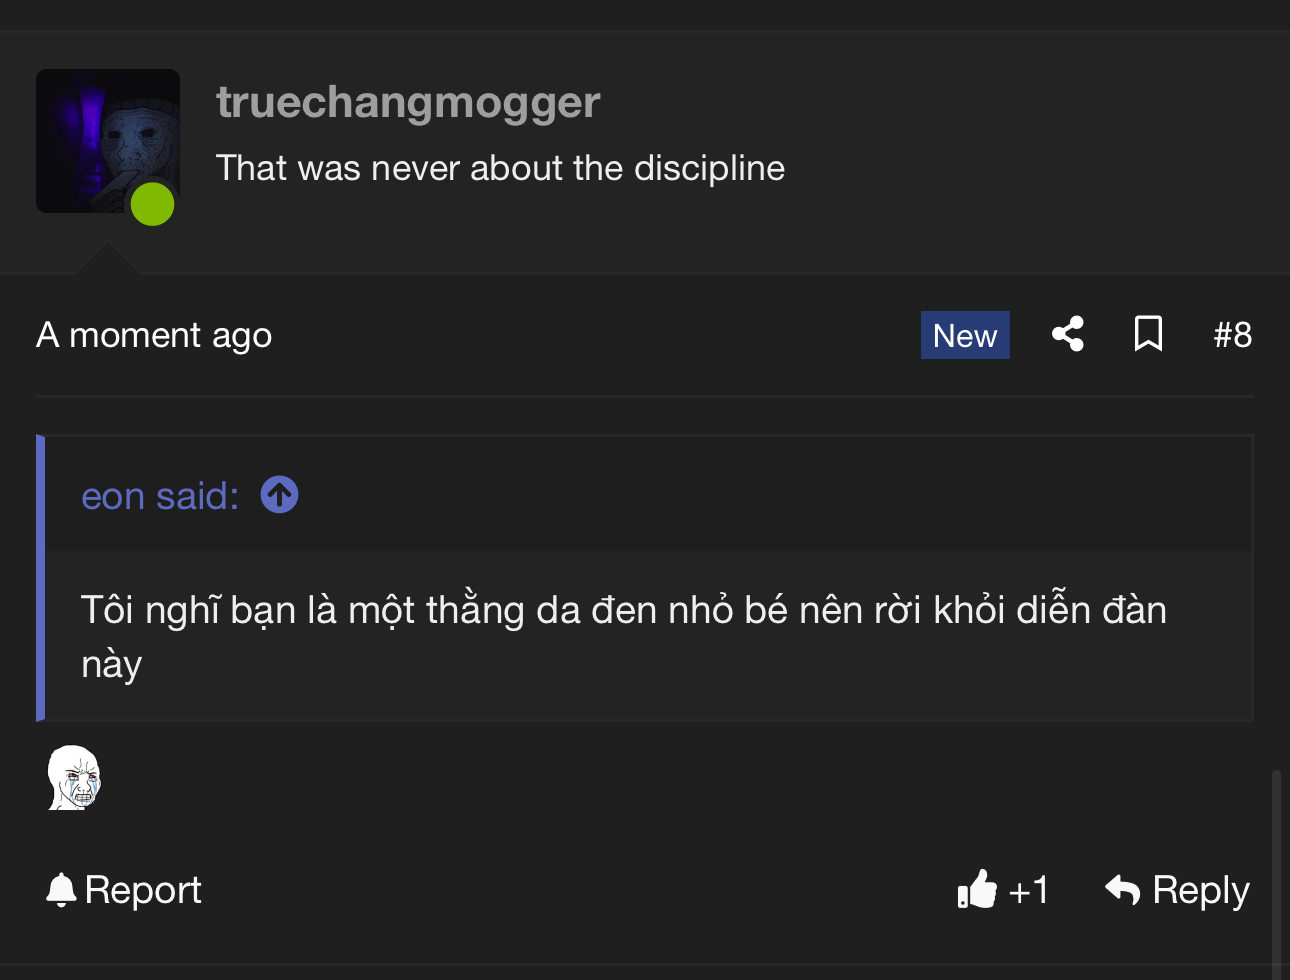Screen dimensions: 1290x980
Task: Click the thumbs-up like icon
Action: 977,889
